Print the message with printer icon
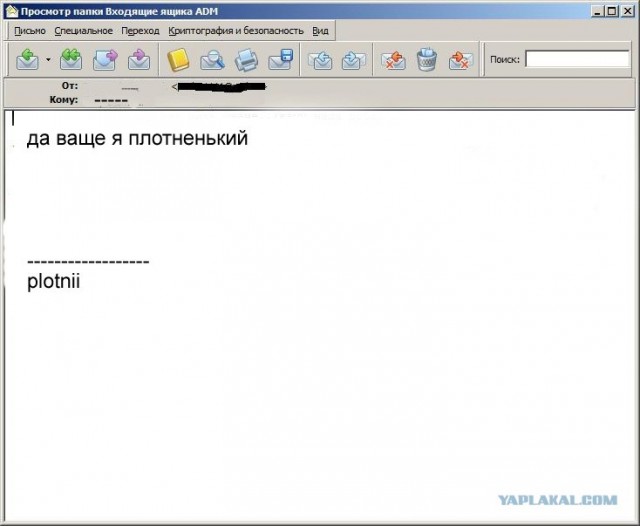 click(246, 60)
